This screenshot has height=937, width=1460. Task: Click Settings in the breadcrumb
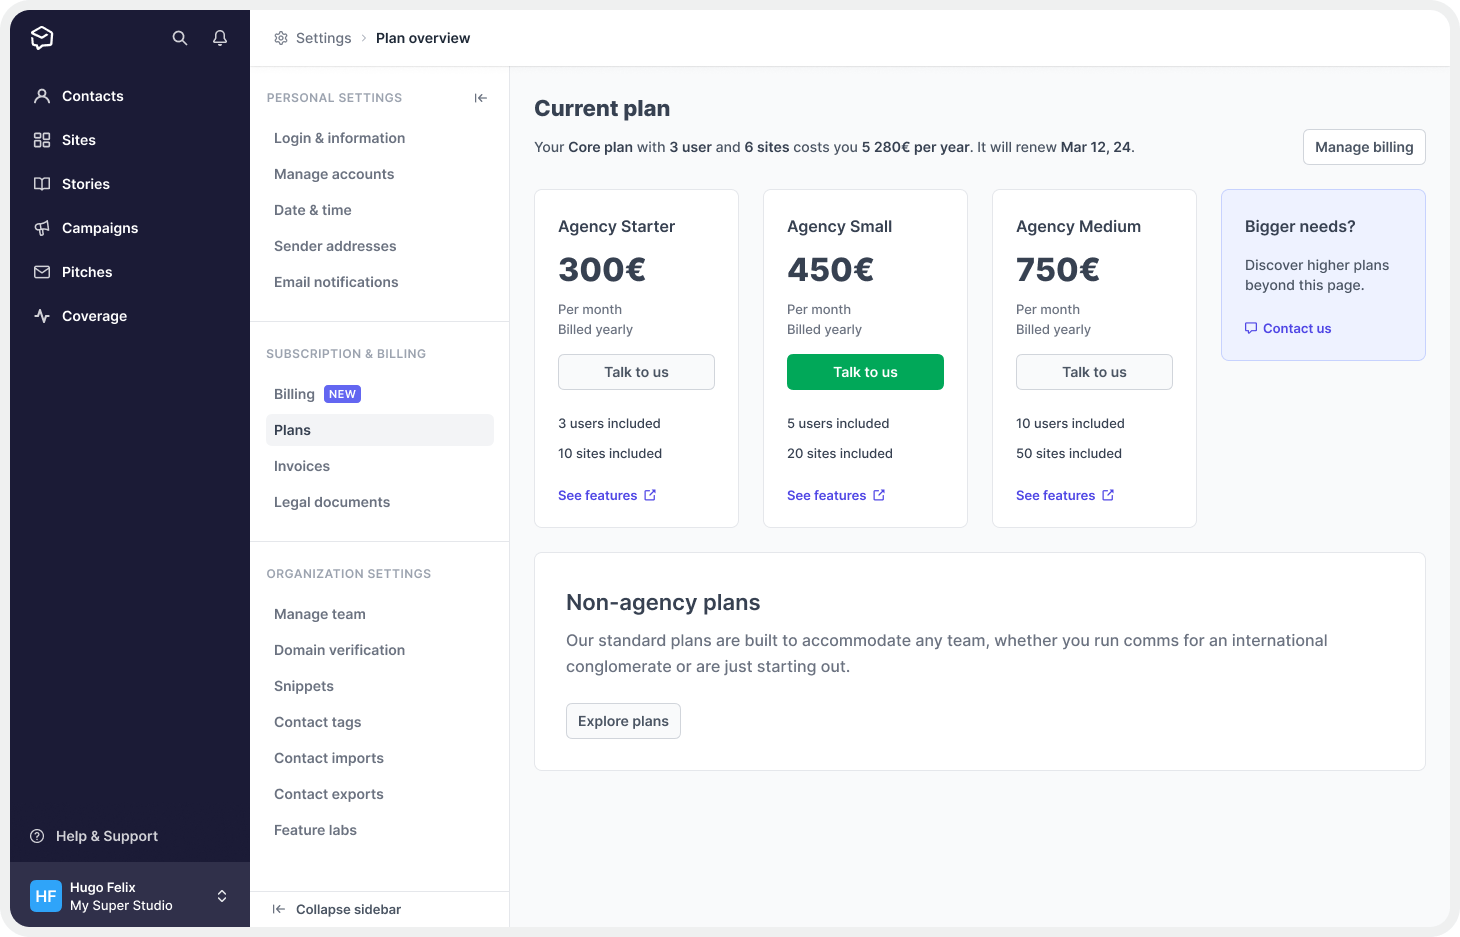(x=323, y=38)
